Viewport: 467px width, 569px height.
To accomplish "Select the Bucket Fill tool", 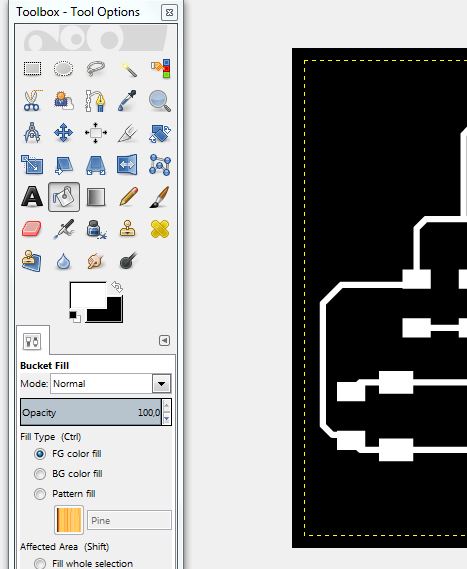I will (x=64, y=197).
